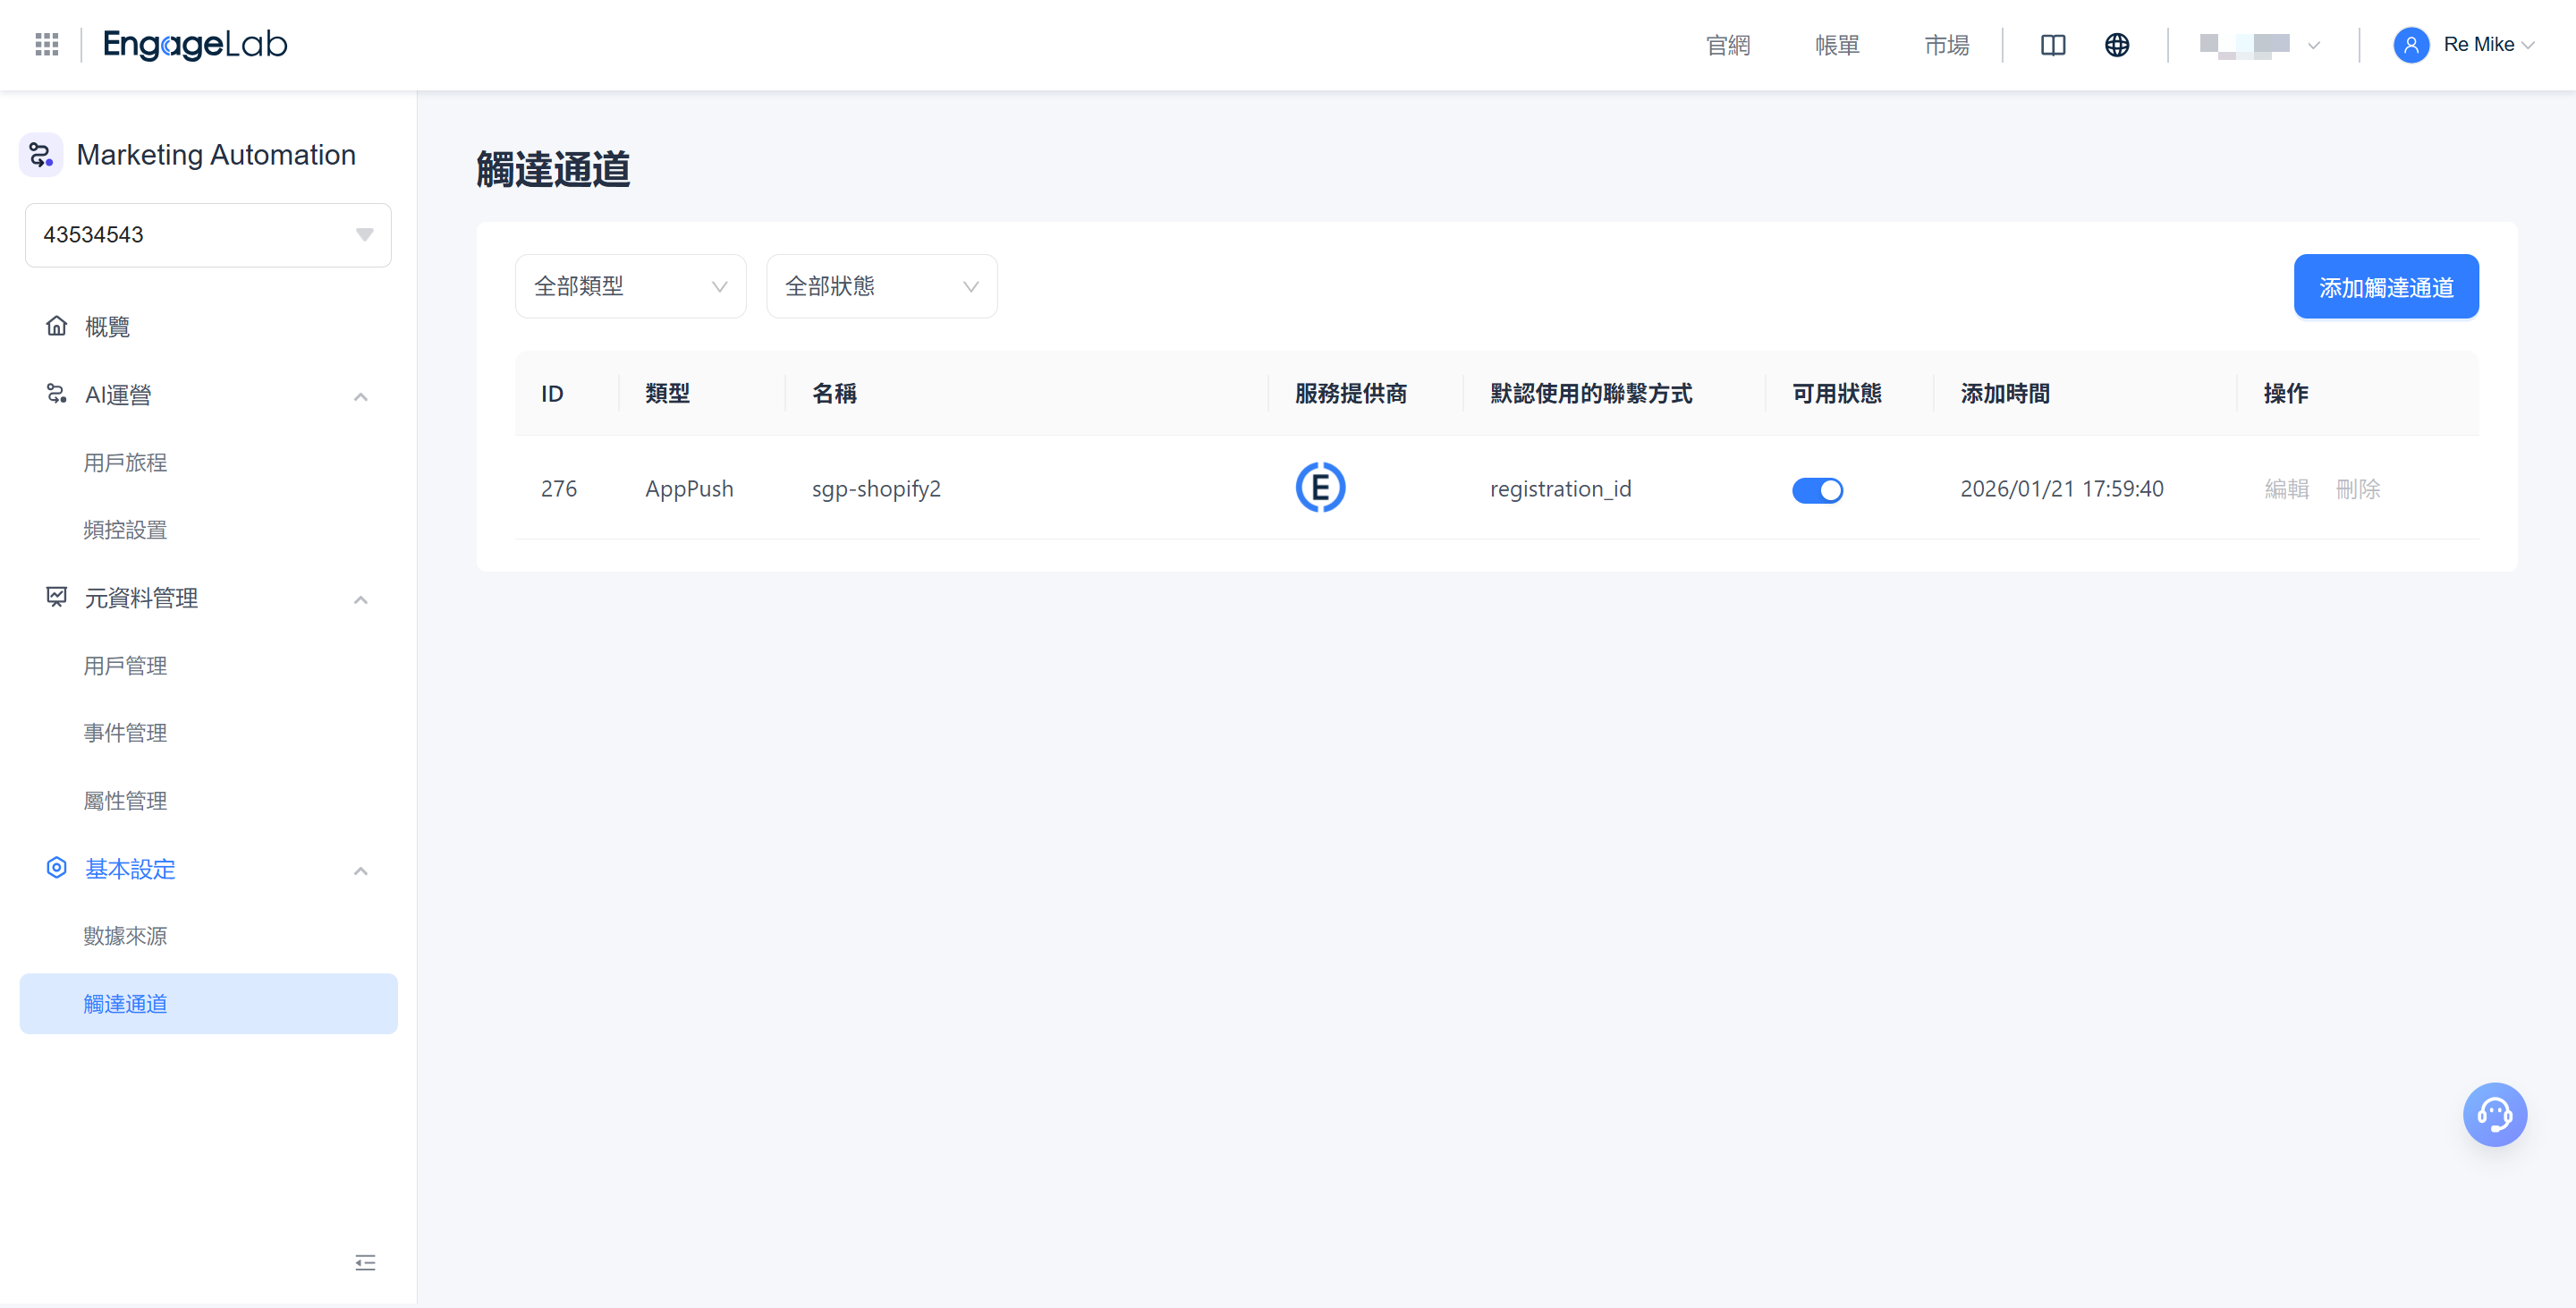Select 市場 in the top menu
The image size is (2576, 1308).
1946,45
